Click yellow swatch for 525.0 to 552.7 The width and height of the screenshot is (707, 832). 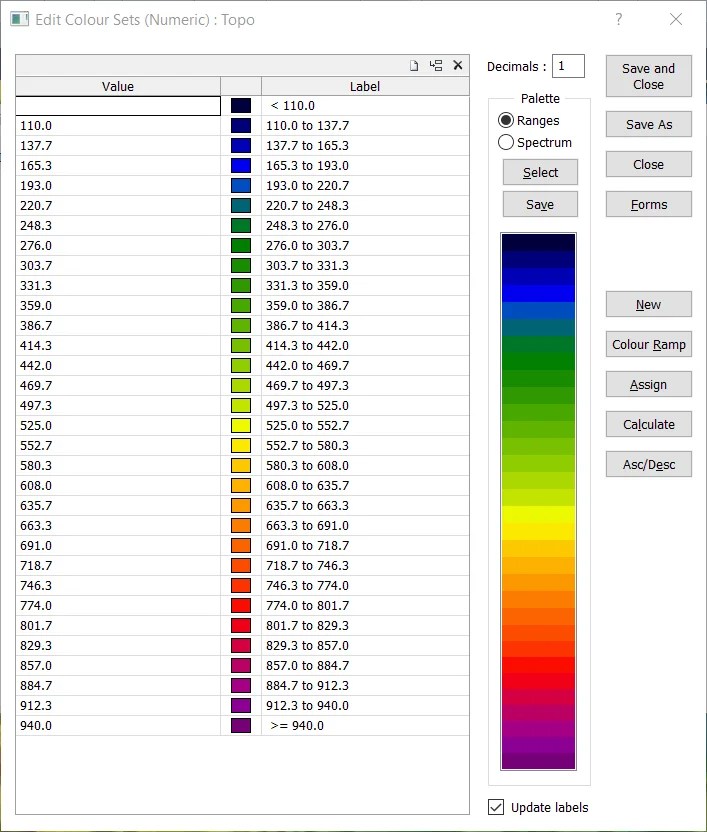[241, 426]
